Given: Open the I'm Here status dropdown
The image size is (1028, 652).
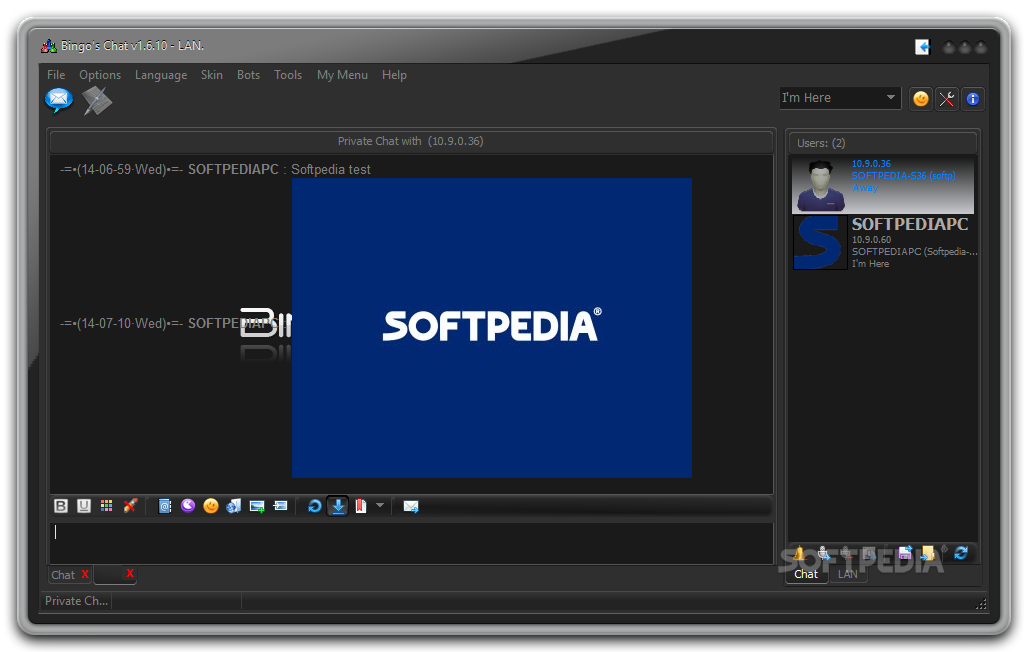Looking at the screenshot, I should tap(840, 98).
